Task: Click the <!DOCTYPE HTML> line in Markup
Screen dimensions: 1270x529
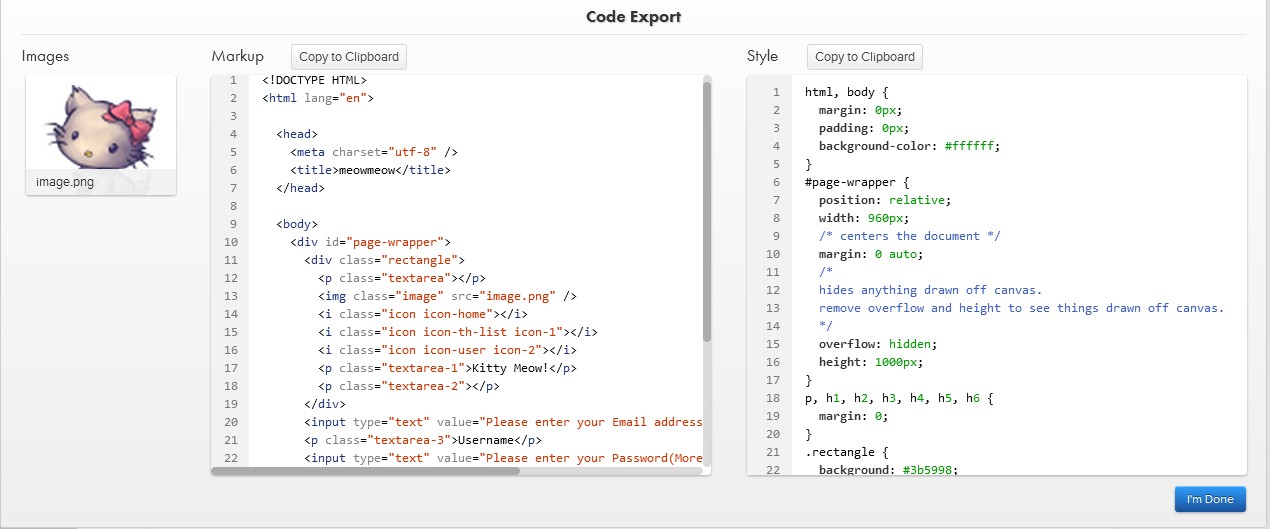Action: coord(315,80)
